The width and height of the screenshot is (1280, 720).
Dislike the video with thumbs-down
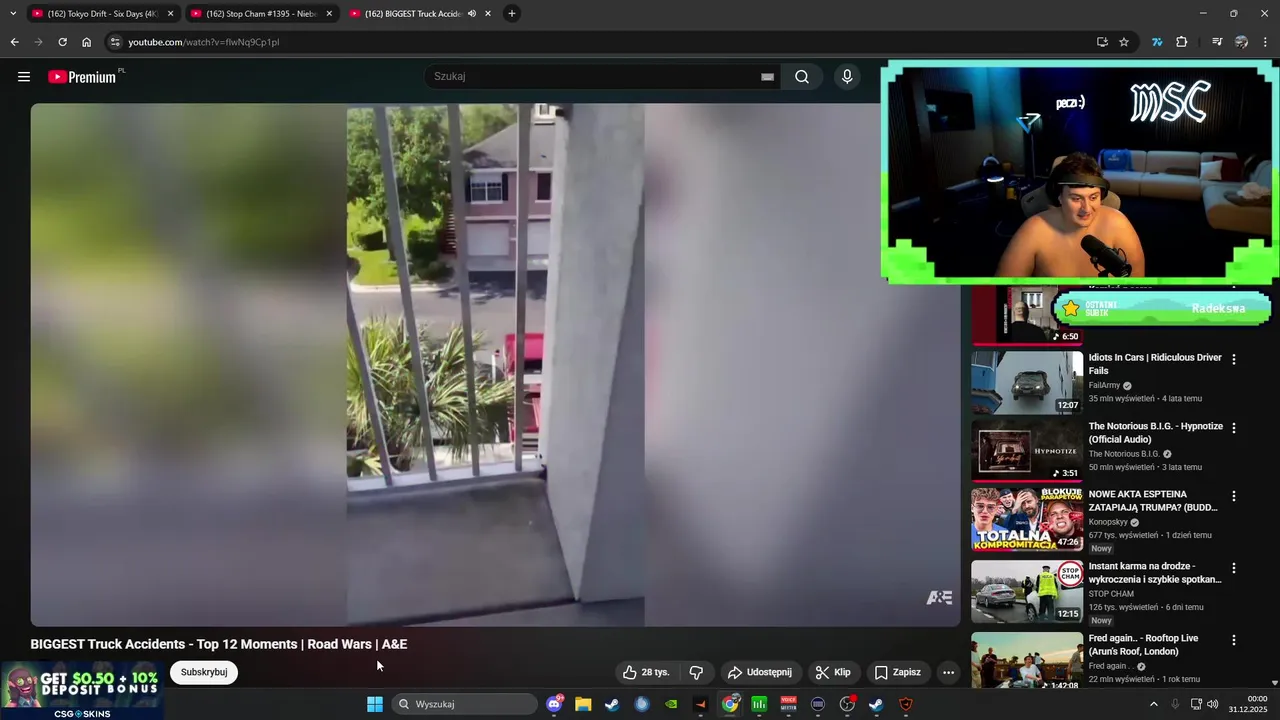(697, 672)
